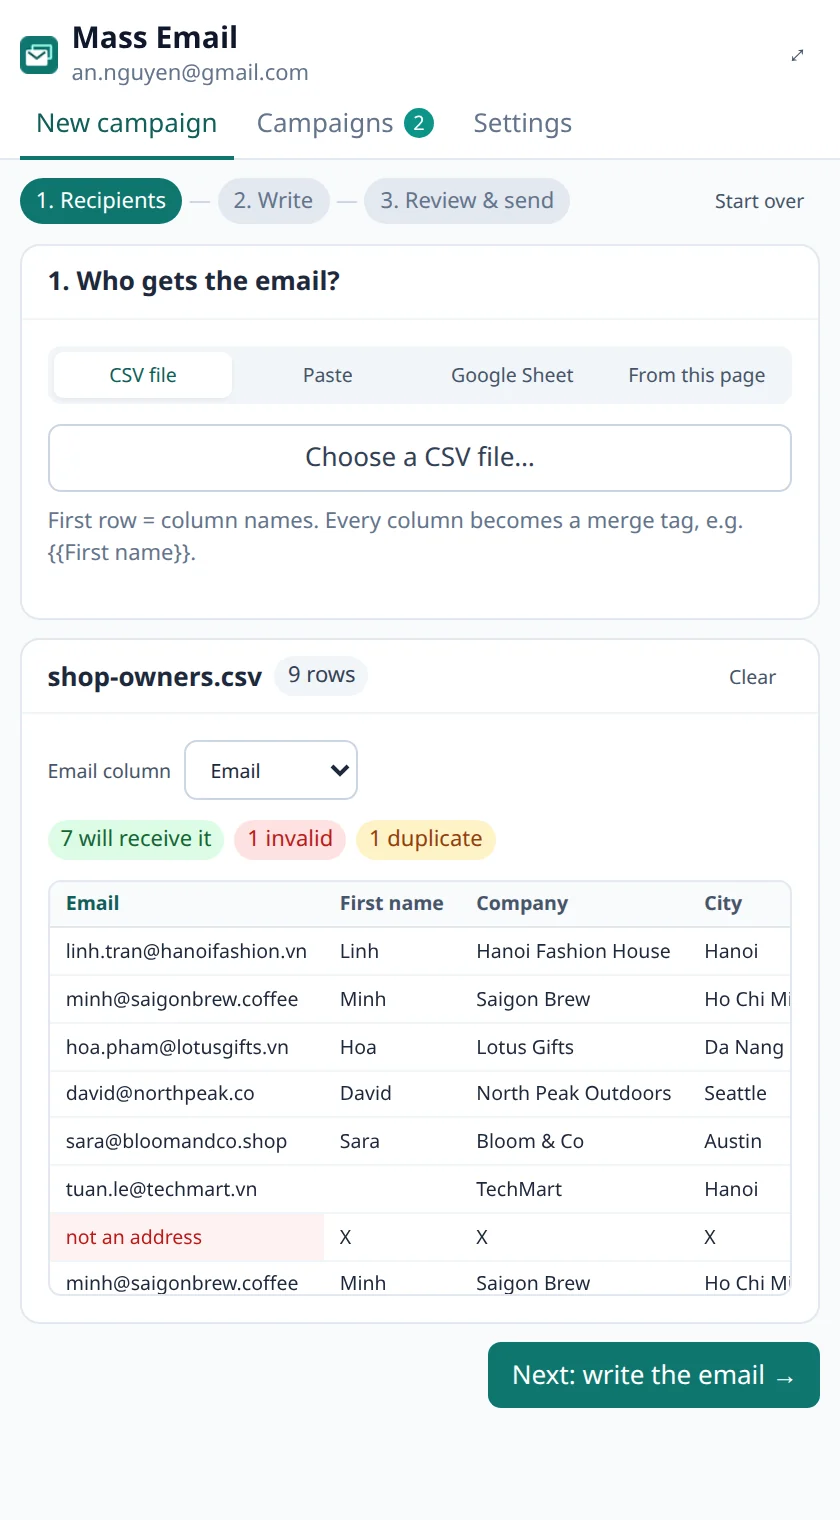Viewport: 840px width, 1520px height.
Task: Select david@northpeak.co cell
Action: click(187, 1093)
